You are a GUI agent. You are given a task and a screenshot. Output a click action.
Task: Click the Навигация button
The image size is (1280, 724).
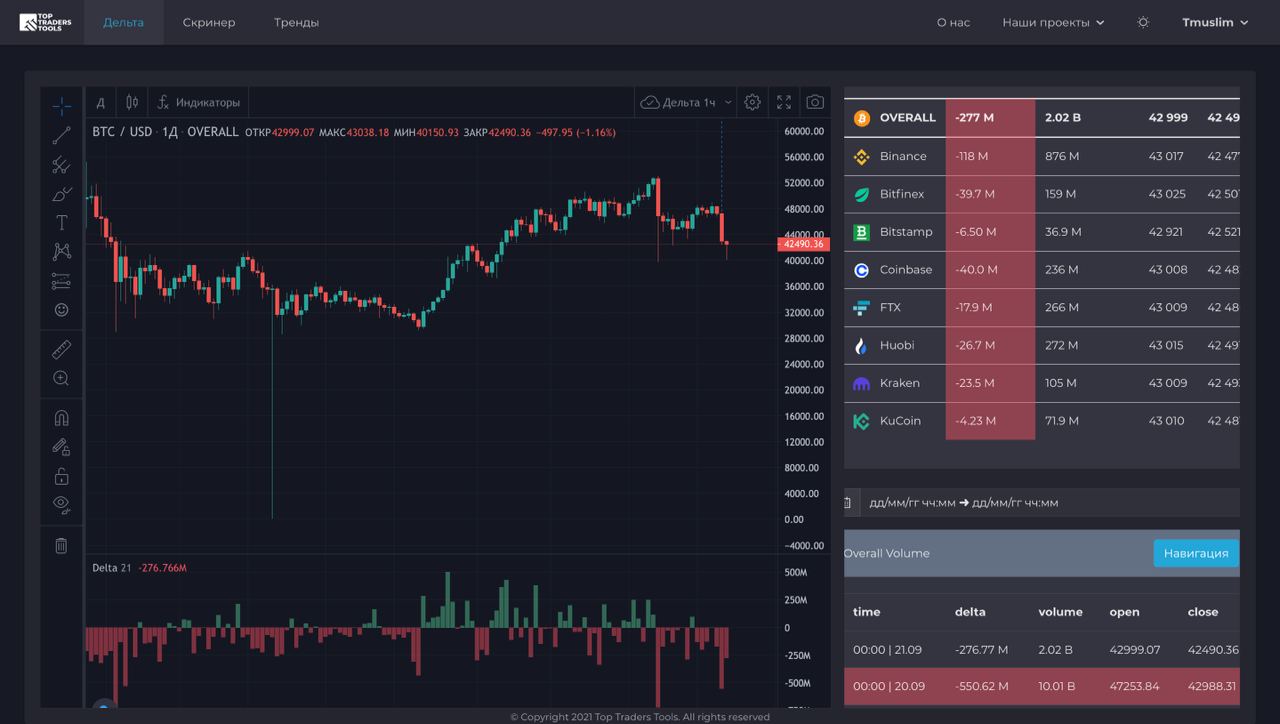pyautogui.click(x=1195, y=553)
